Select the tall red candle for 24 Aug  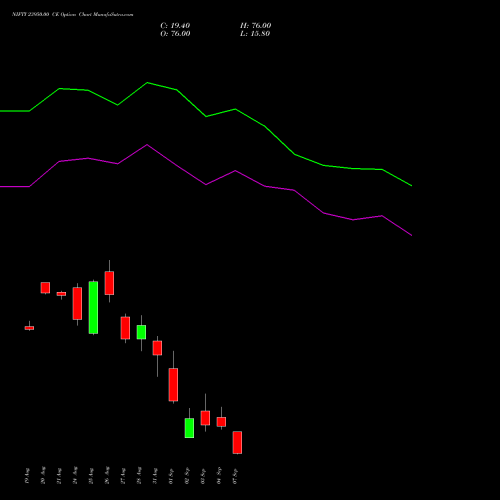coord(77,304)
